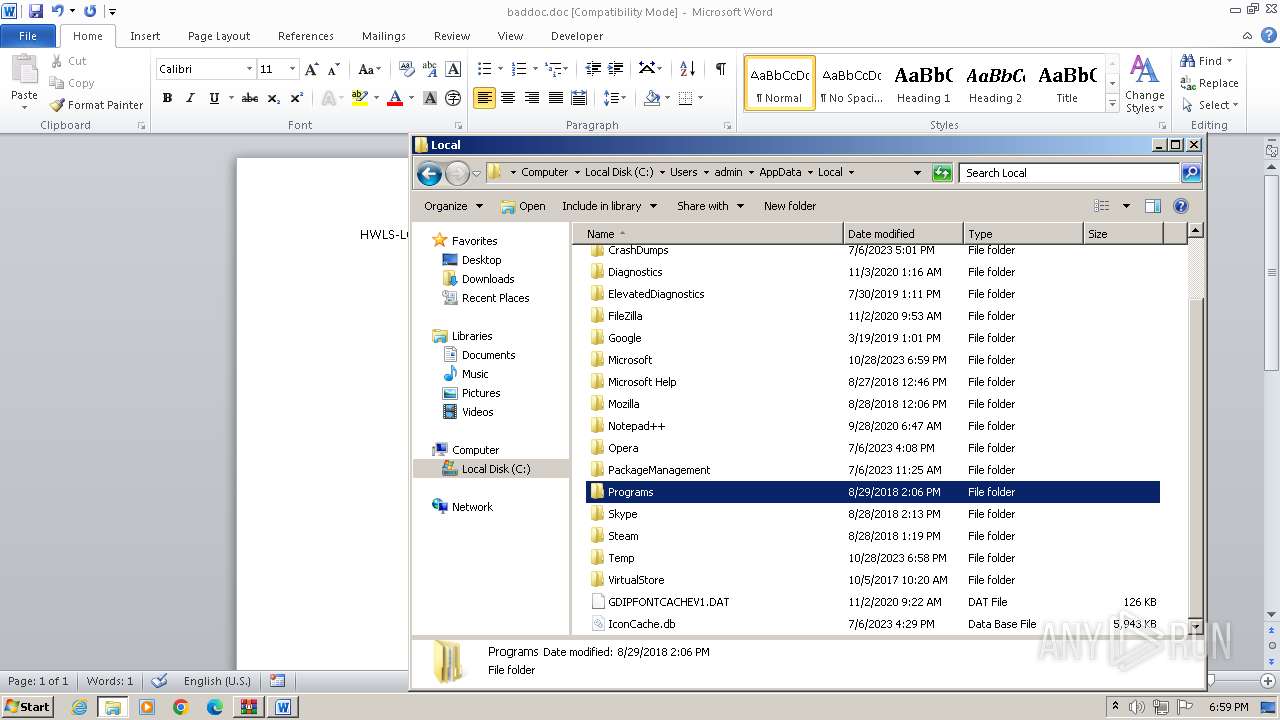Screen dimensions: 1280x720
Task: Open Internet Explorer from taskbar
Action: click(79, 707)
